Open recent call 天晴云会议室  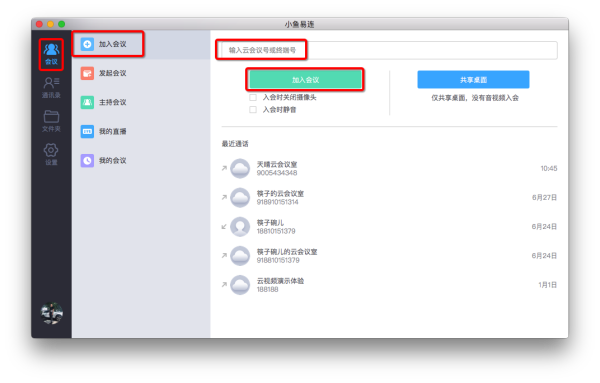tap(389, 168)
